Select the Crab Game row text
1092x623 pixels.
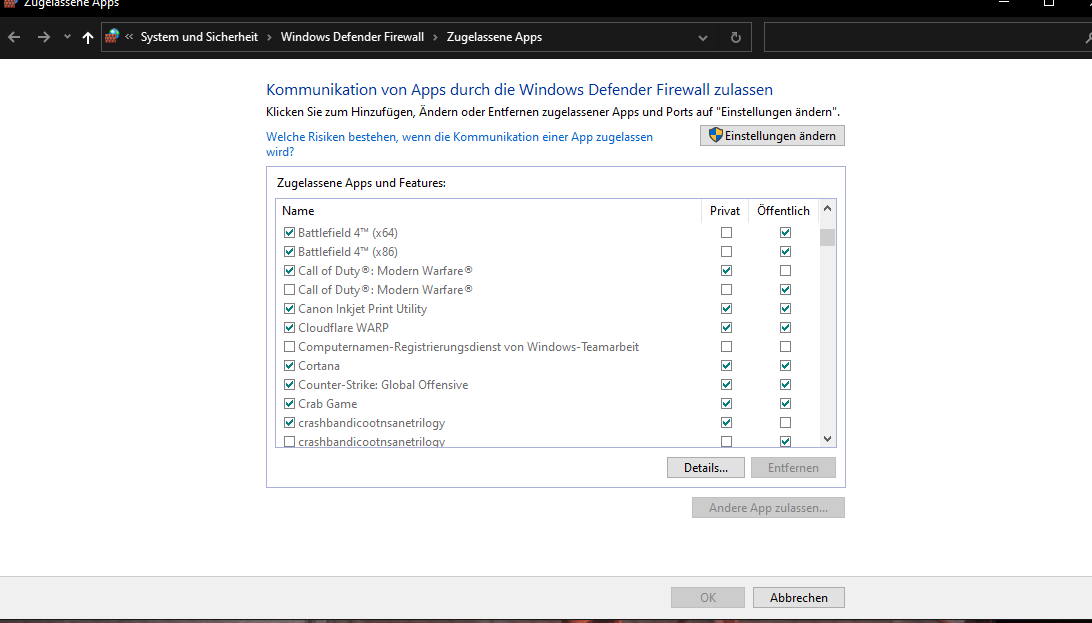click(327, 404)
